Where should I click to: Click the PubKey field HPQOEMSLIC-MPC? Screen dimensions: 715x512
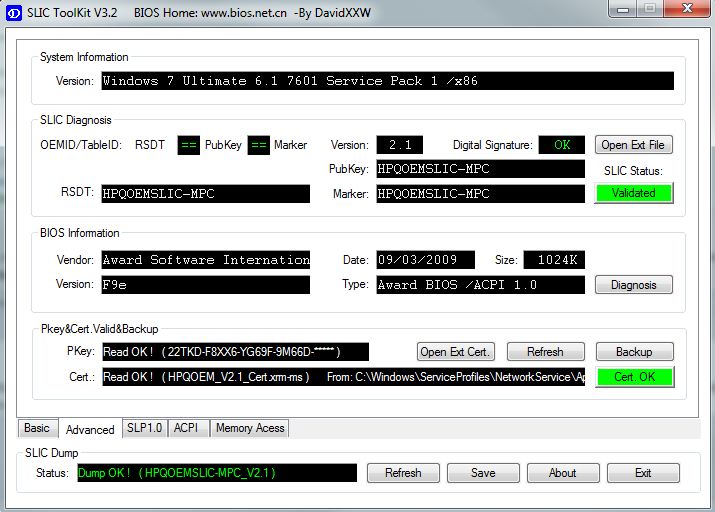click(481, 169)
